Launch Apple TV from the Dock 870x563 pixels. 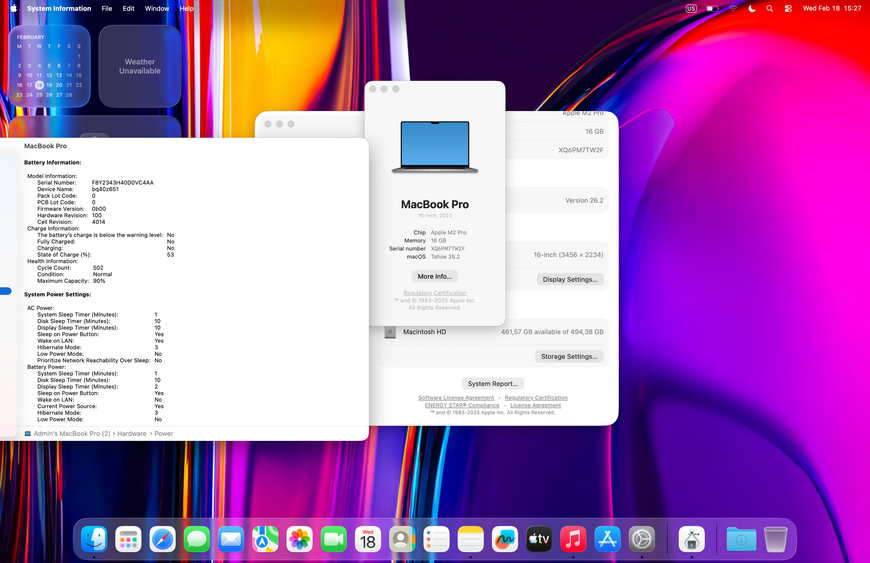(539, 539)
